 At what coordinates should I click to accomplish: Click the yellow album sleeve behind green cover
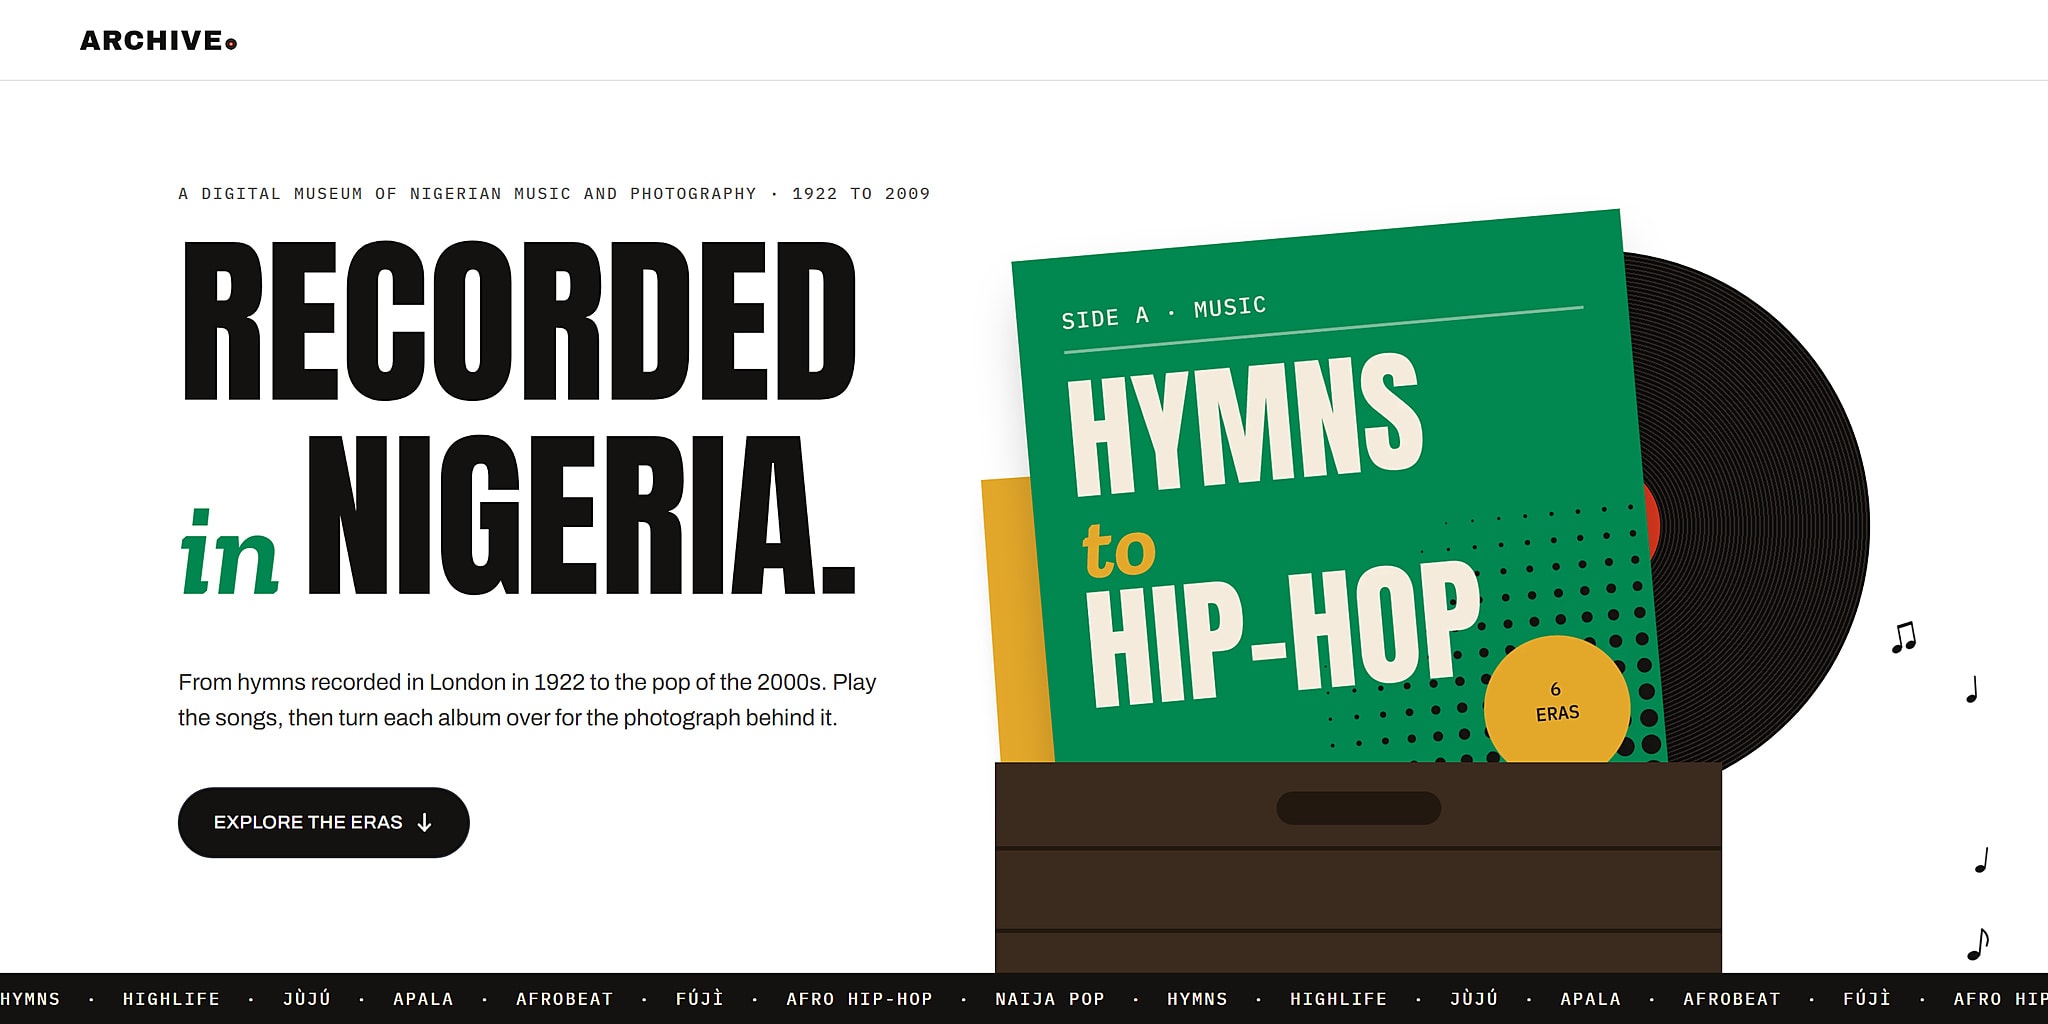pyautogui.click(x=1015, y=620)
